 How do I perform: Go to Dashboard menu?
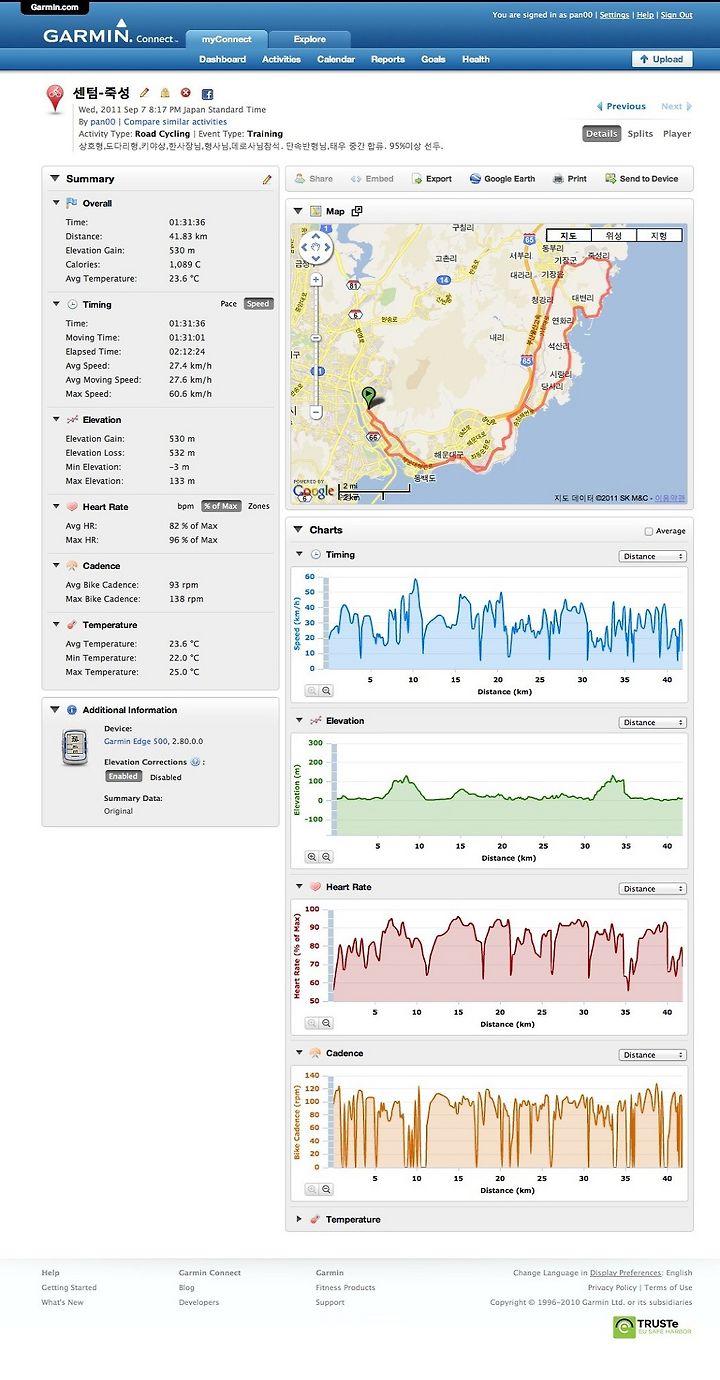[x=222, y=59]
